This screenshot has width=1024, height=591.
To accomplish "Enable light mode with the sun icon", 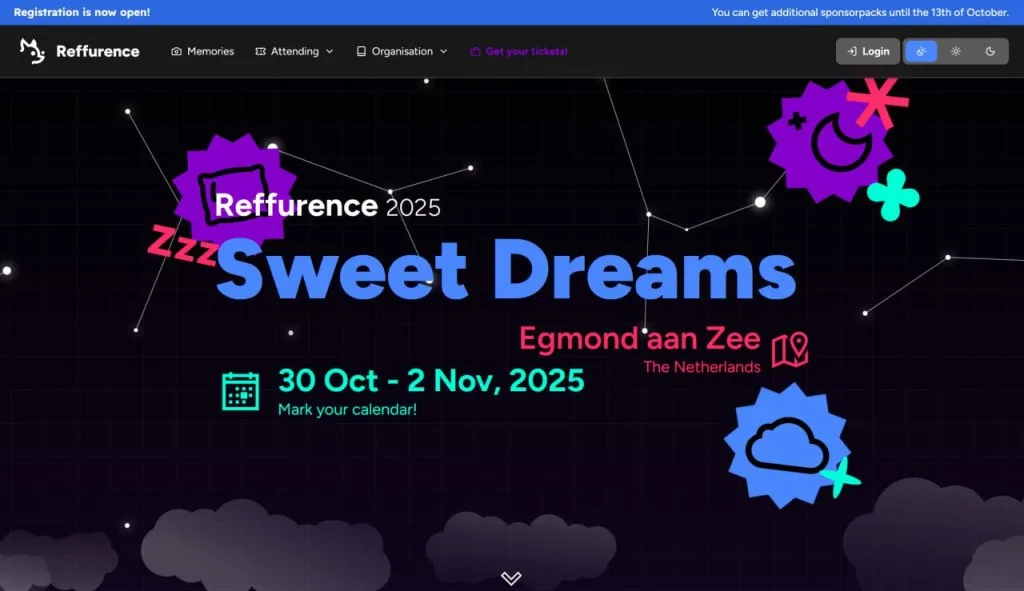I will pos(955,50).
